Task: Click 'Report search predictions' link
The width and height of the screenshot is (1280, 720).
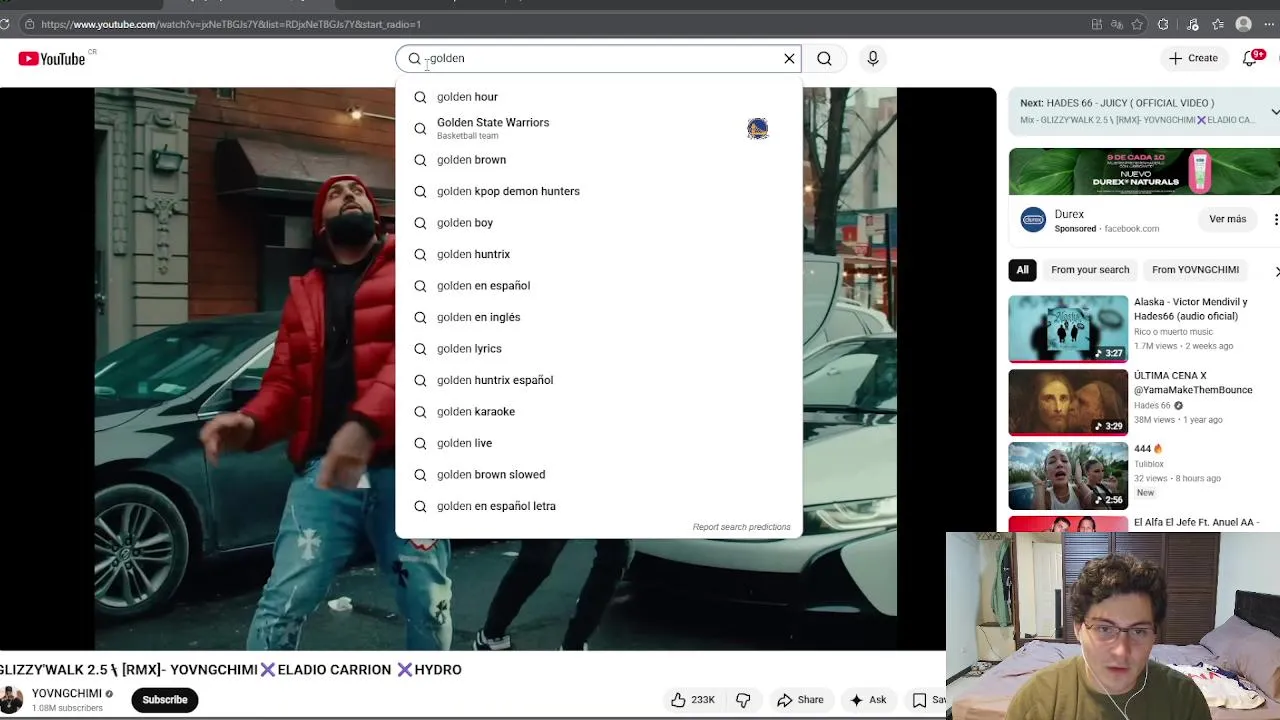Action: click(x=741, y=527)
